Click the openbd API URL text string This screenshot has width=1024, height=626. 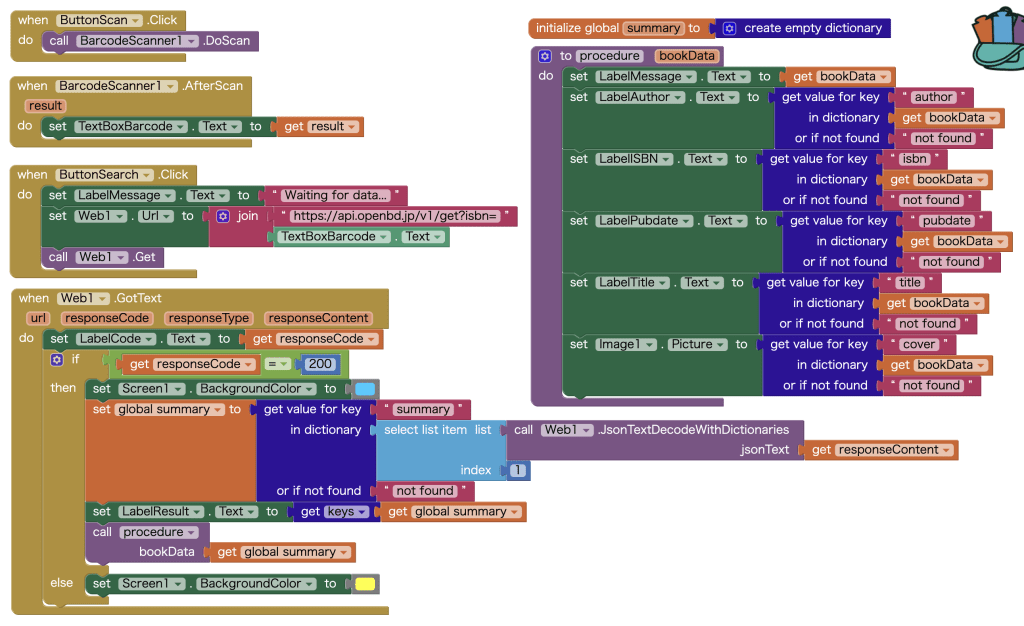pyautogui.click(x=397, y=216)
